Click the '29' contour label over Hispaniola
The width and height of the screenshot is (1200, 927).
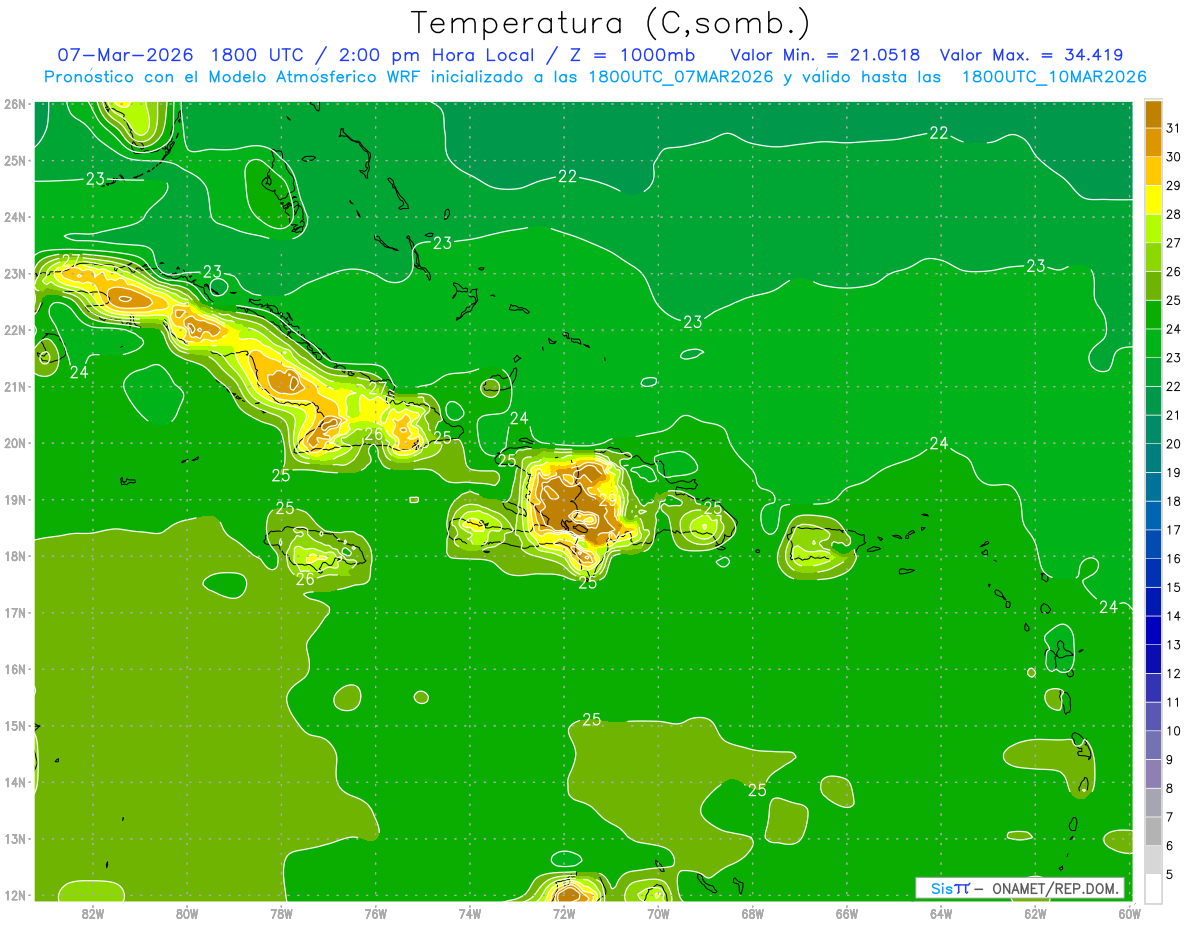[608, 500]
